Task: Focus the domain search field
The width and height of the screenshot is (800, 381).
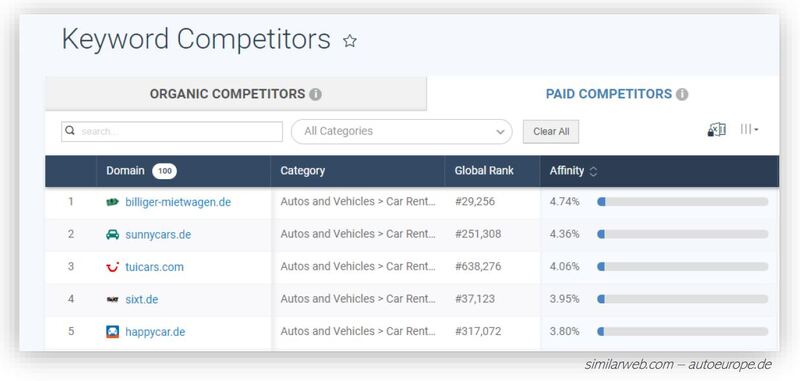Action: [172, 132]
